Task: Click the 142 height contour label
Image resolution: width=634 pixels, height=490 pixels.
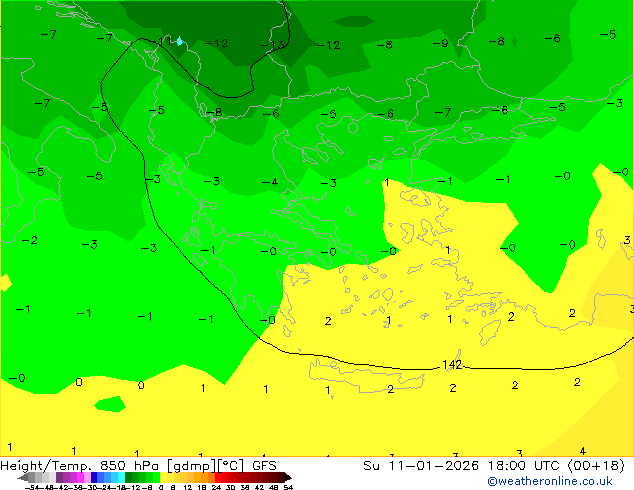Action: pyautogui.click(x=452, y=365)
